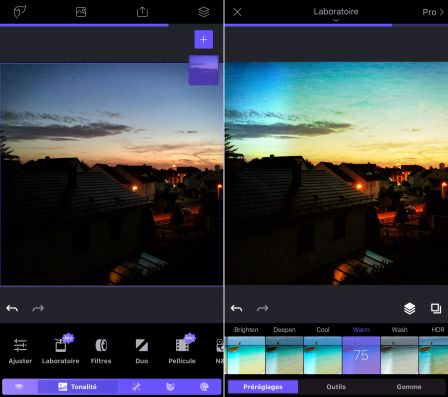Image resolution: width=448 pixels, height=397 pixels.
Task: Select the HDR preset label
Action: (x=438, y=330)
